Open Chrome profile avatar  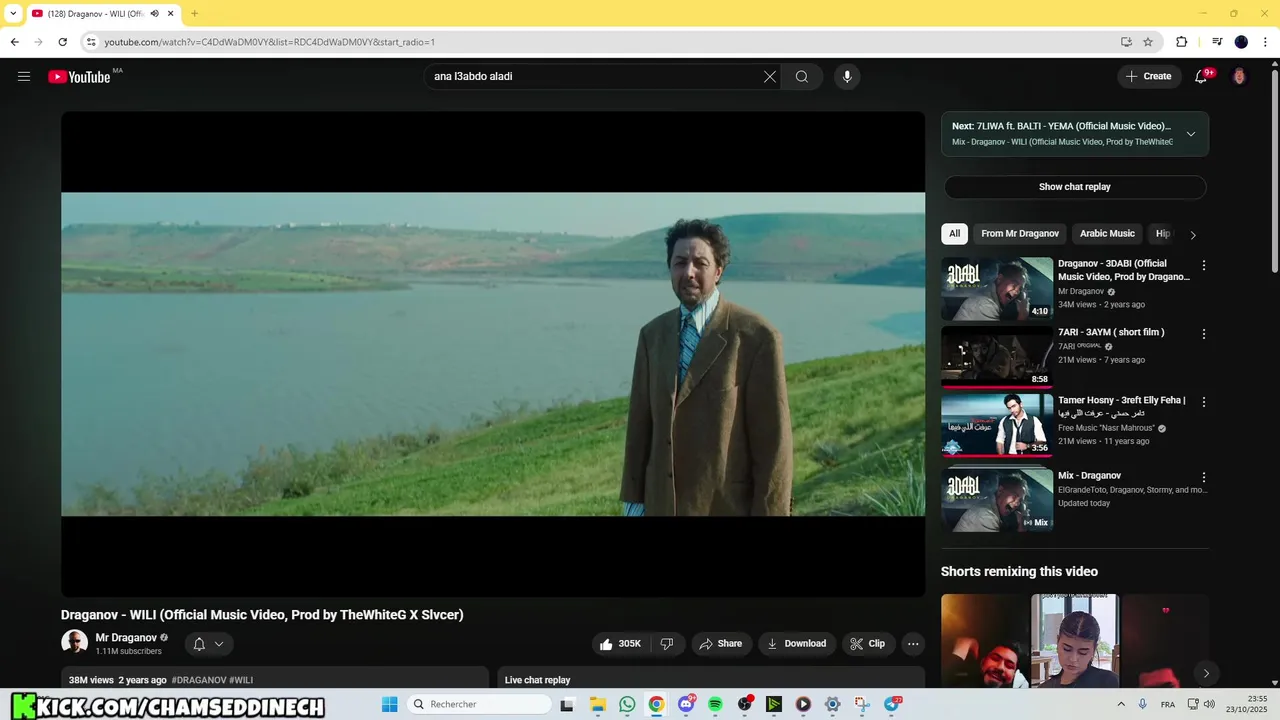point(1241,42)
